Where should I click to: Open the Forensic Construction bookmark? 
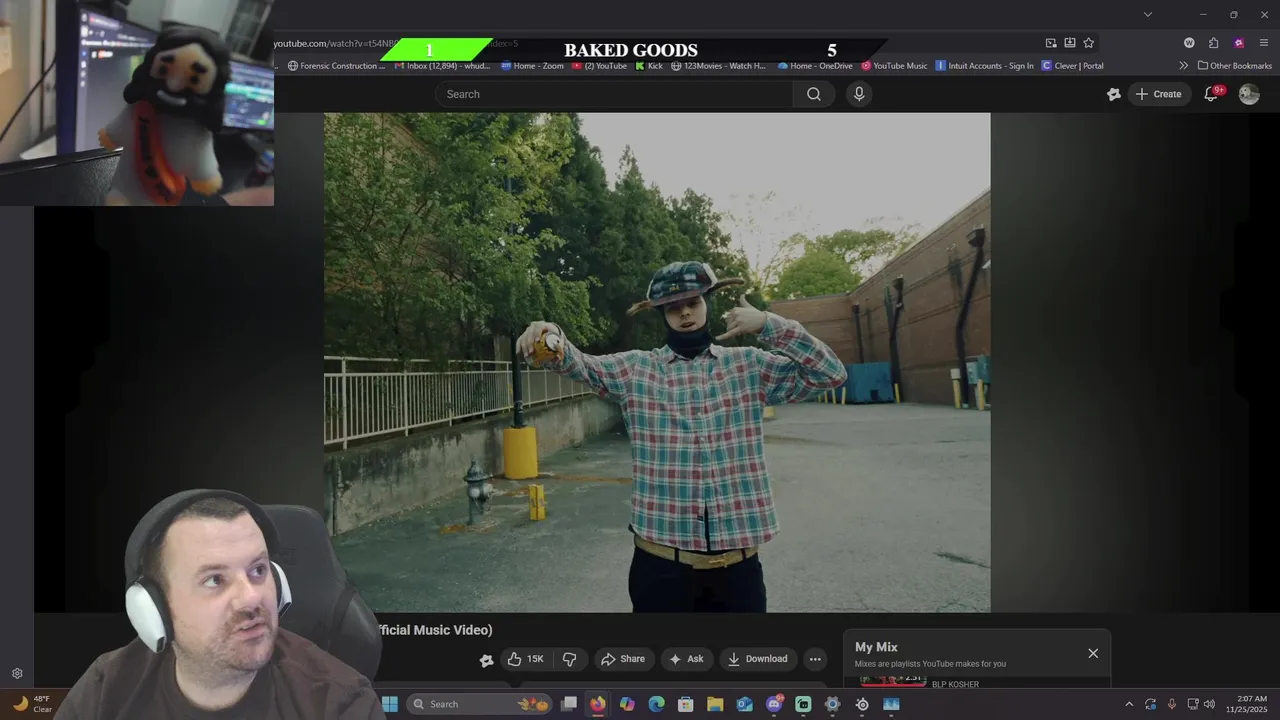pyautogui.click(x=336, y=66)
